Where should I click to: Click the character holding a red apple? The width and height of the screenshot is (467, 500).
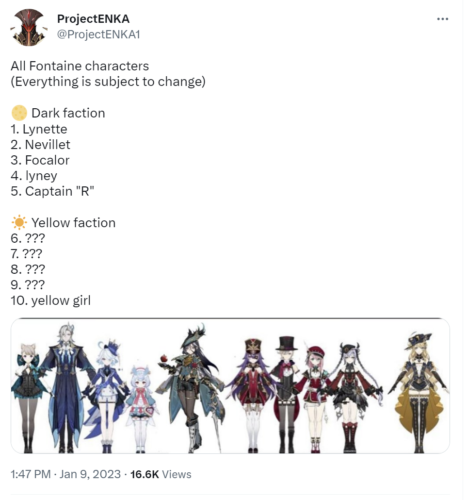192,388
